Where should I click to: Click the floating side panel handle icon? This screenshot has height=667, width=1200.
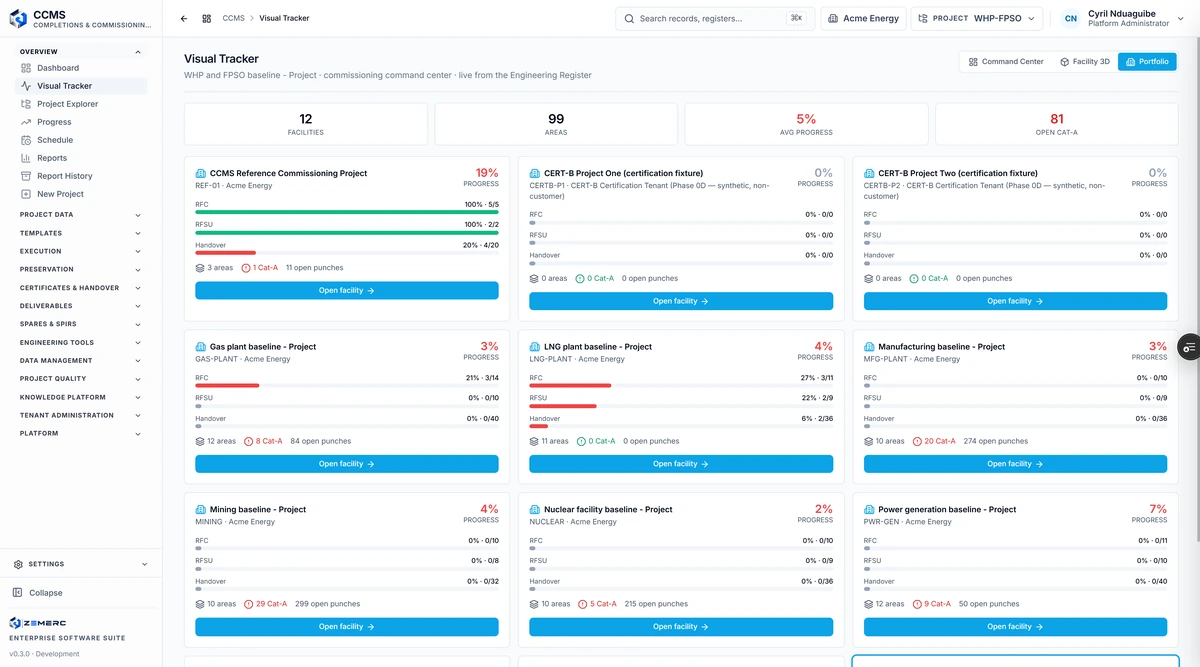[x=1189, y=347]
